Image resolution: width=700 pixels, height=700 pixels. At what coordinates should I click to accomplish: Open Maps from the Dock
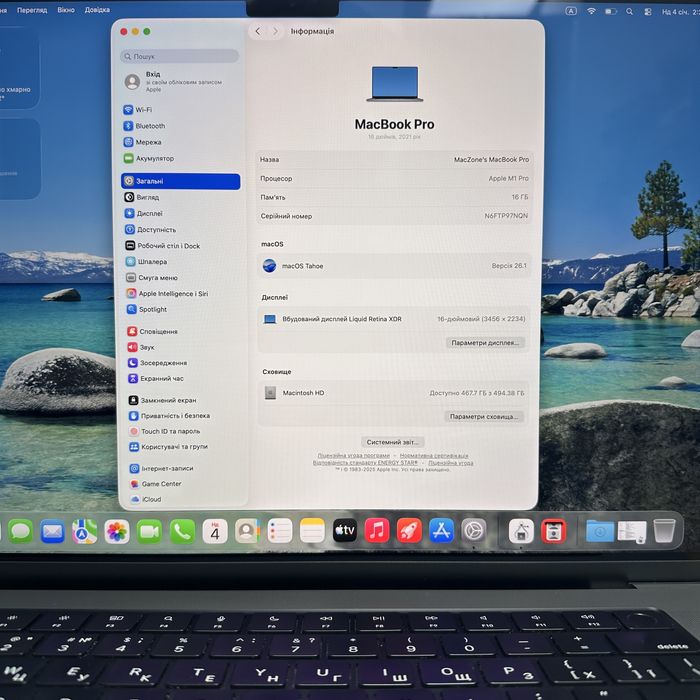pos(84,531)
